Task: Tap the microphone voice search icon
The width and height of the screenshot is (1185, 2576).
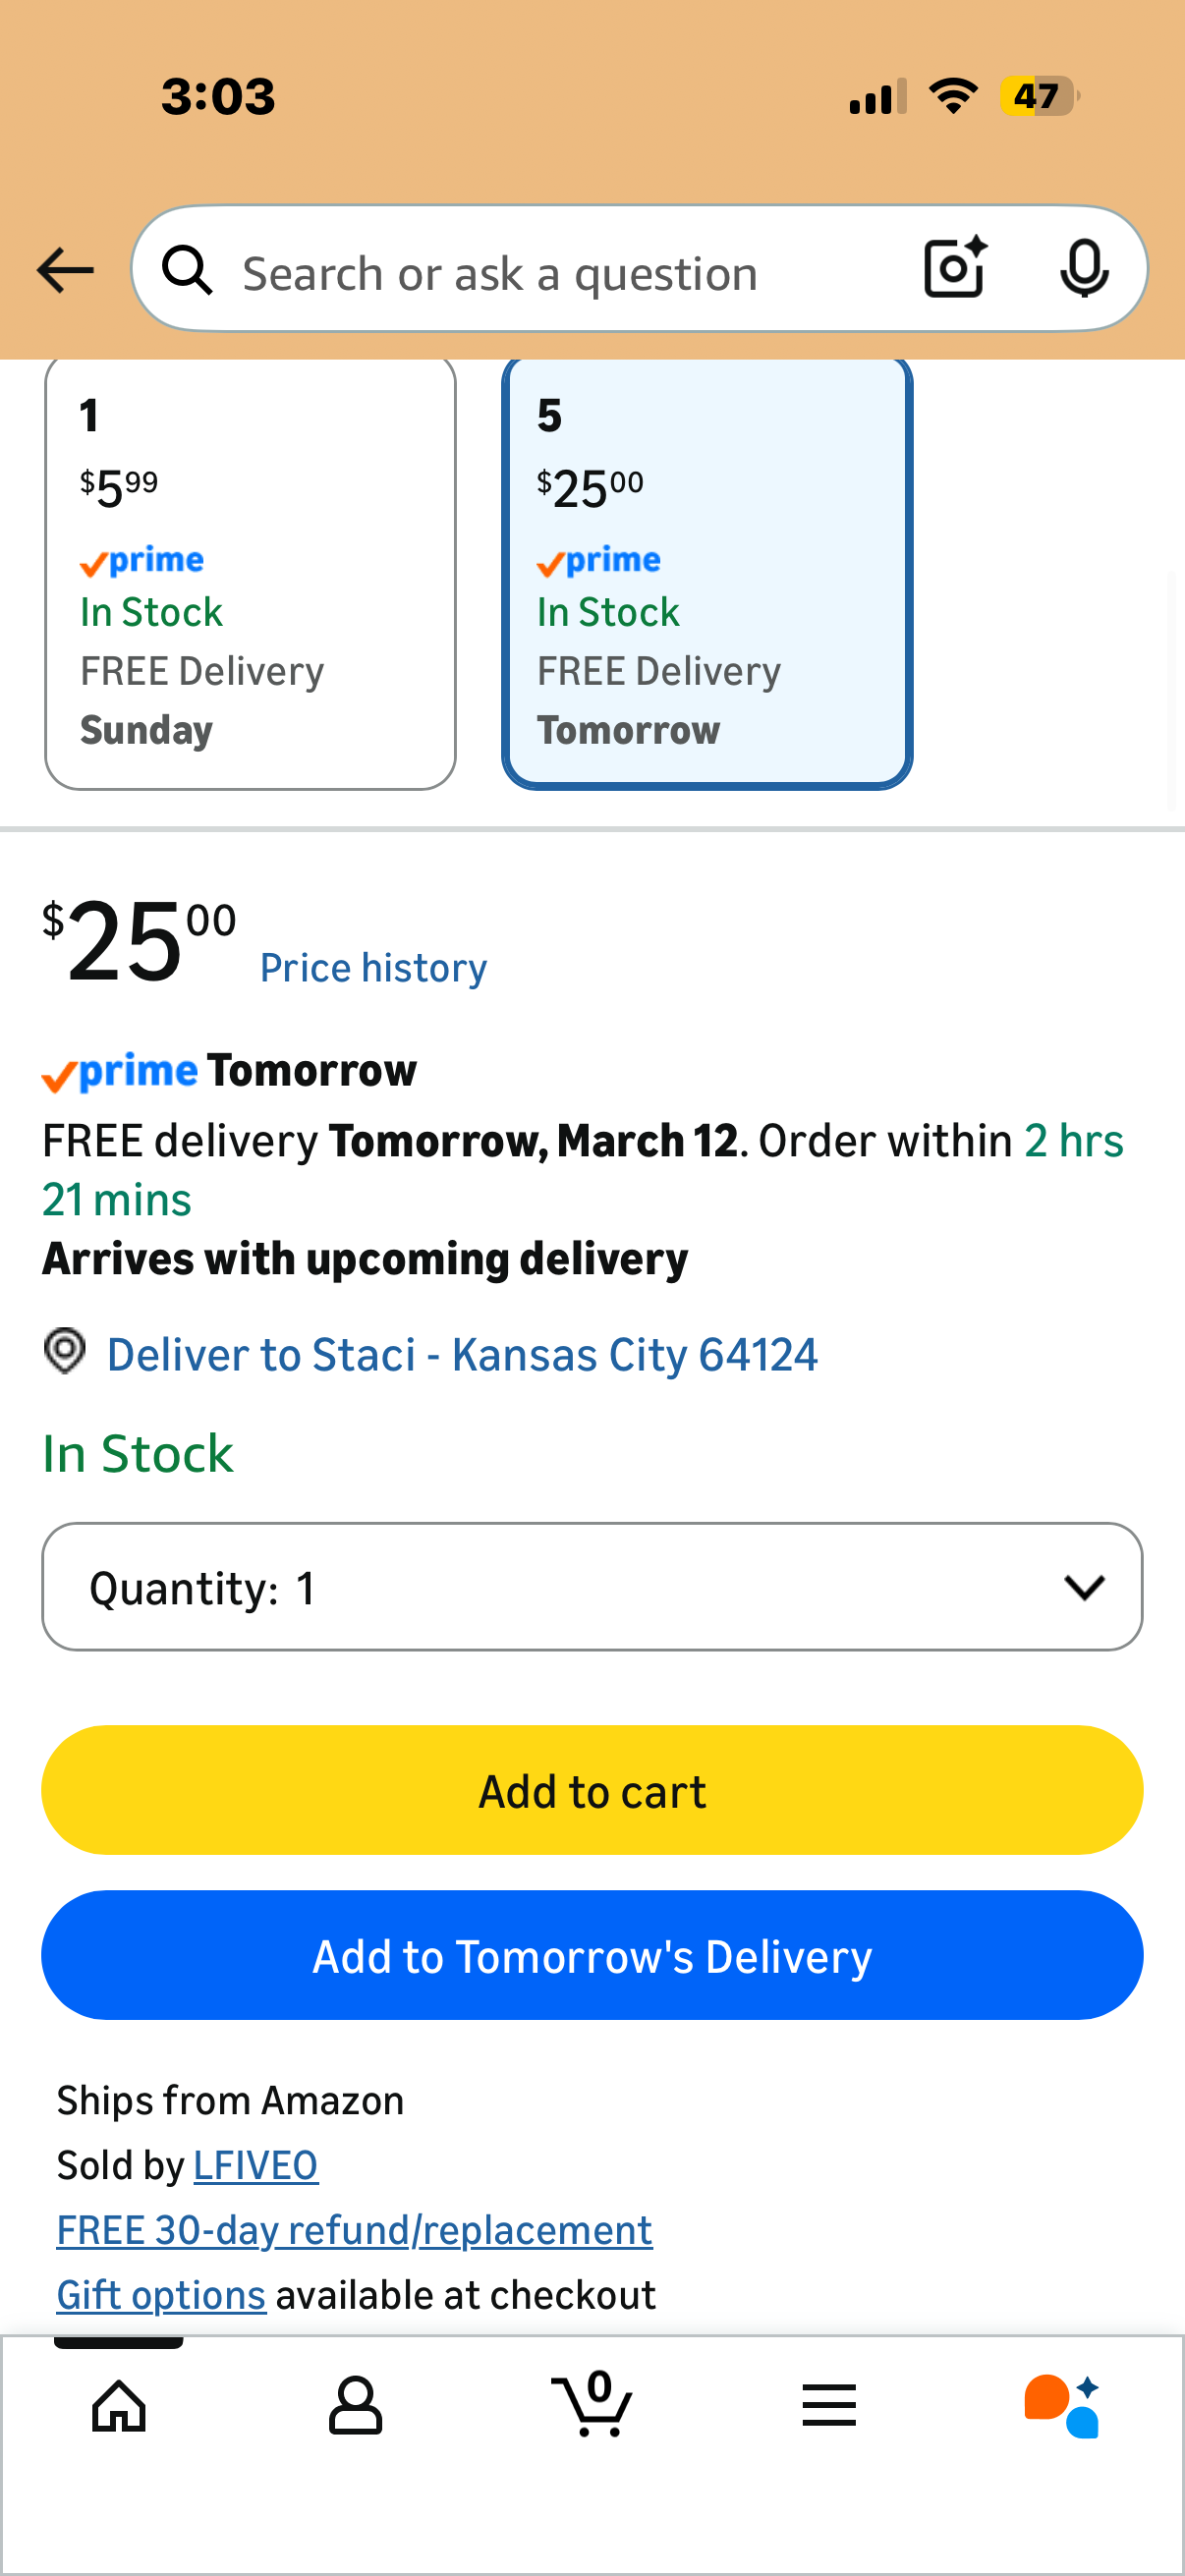Action: point(1084,269)
